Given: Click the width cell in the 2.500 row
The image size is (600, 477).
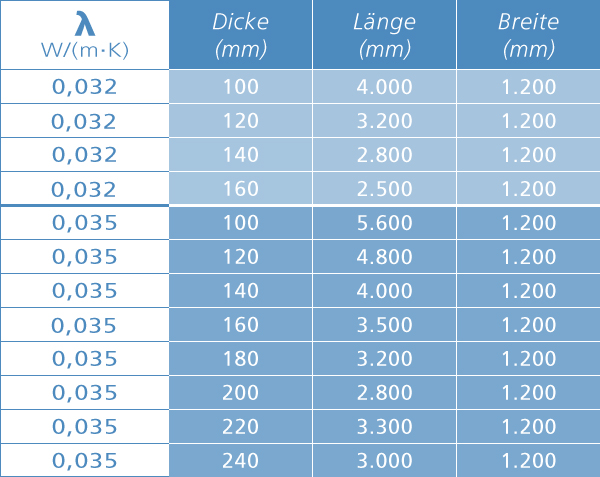Looking at the screenshot, I should pos(528,188).
